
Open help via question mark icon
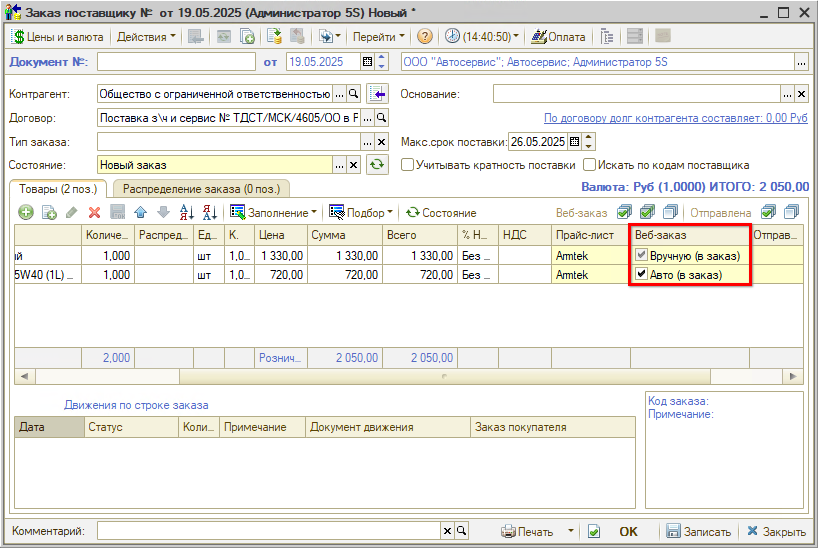[424, 37]
